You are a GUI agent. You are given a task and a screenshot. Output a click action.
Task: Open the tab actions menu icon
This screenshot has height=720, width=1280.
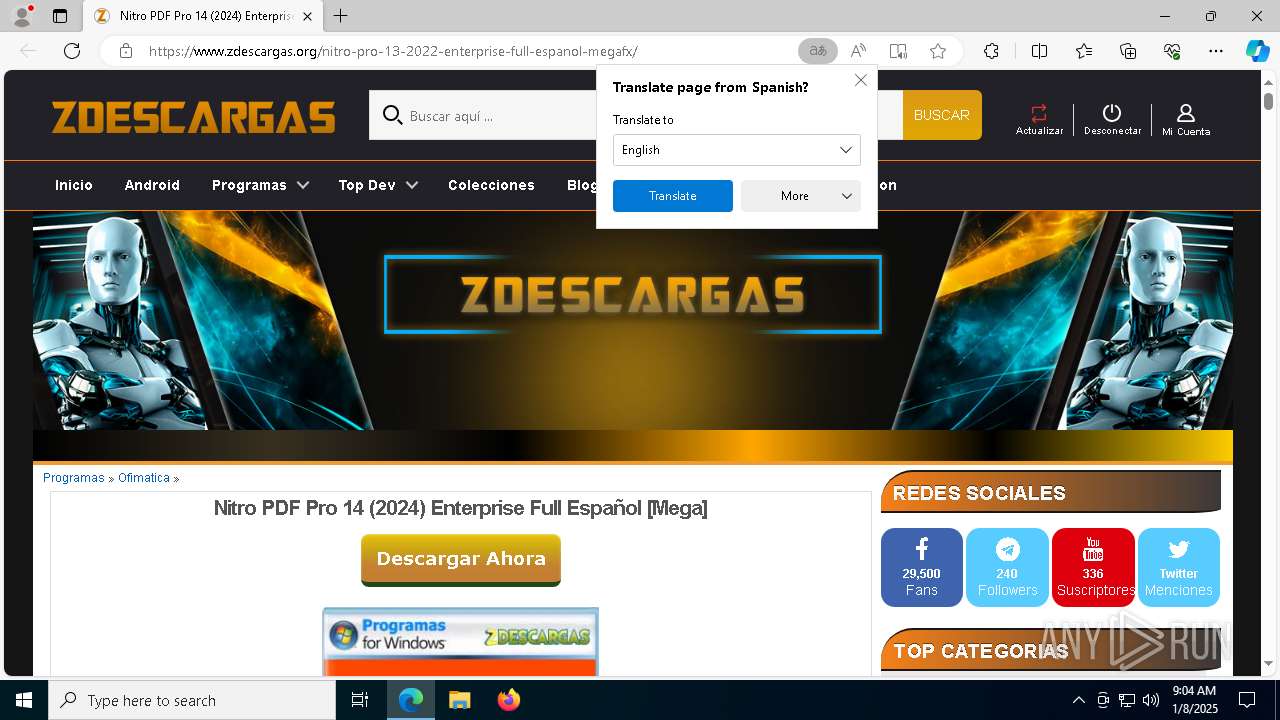60,16
